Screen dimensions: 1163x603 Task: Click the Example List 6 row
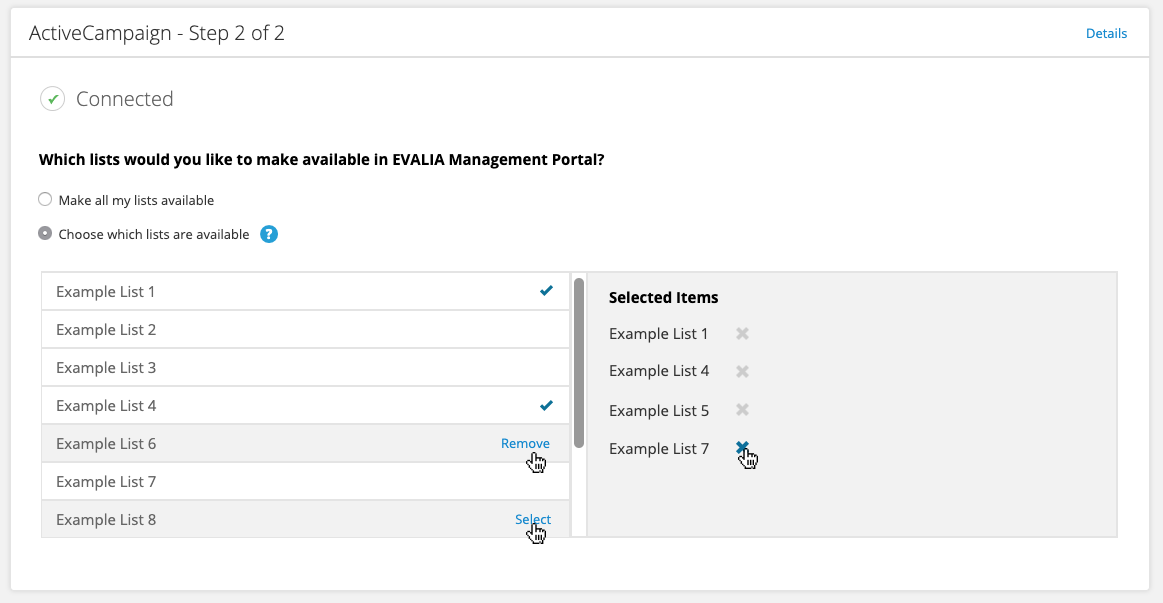coord(306,444)
